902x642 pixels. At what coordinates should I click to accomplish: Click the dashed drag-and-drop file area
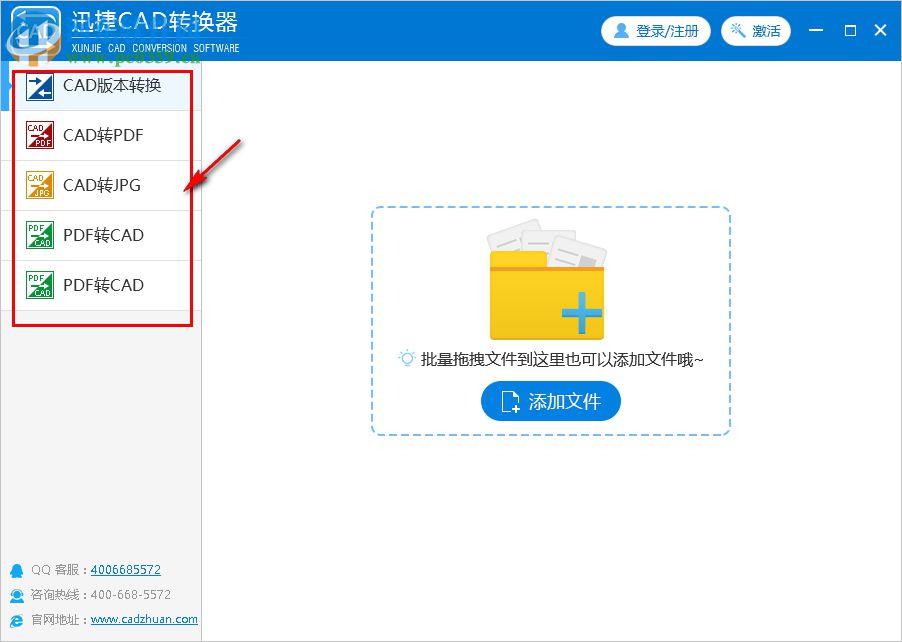[551, 320]
